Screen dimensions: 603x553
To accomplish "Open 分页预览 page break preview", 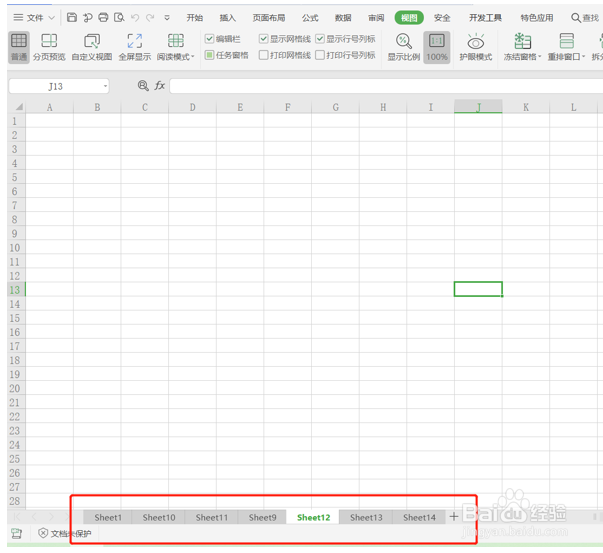I will click(x=49, y=47).
